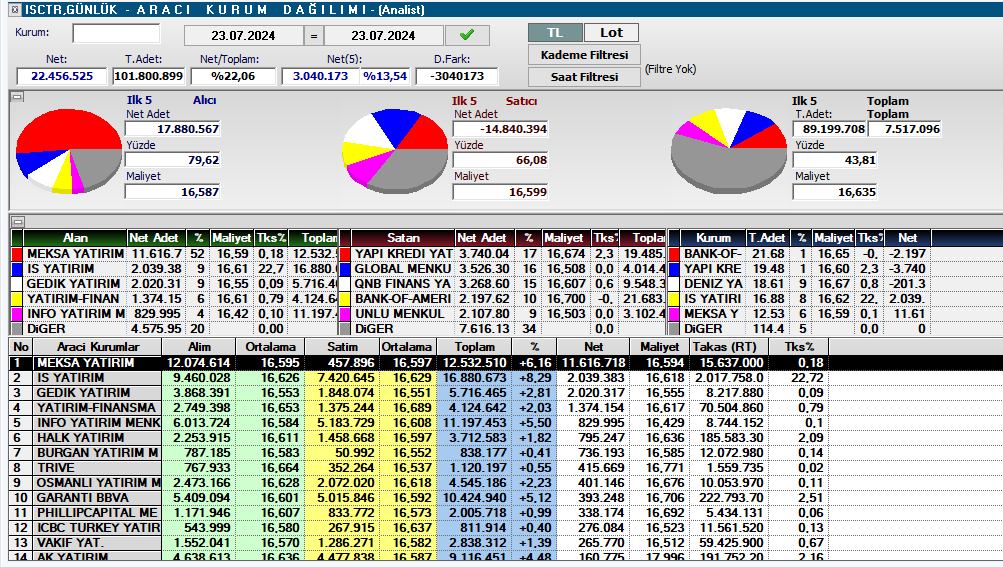Select GARANTI BBVA row

(x=505, y=498)
